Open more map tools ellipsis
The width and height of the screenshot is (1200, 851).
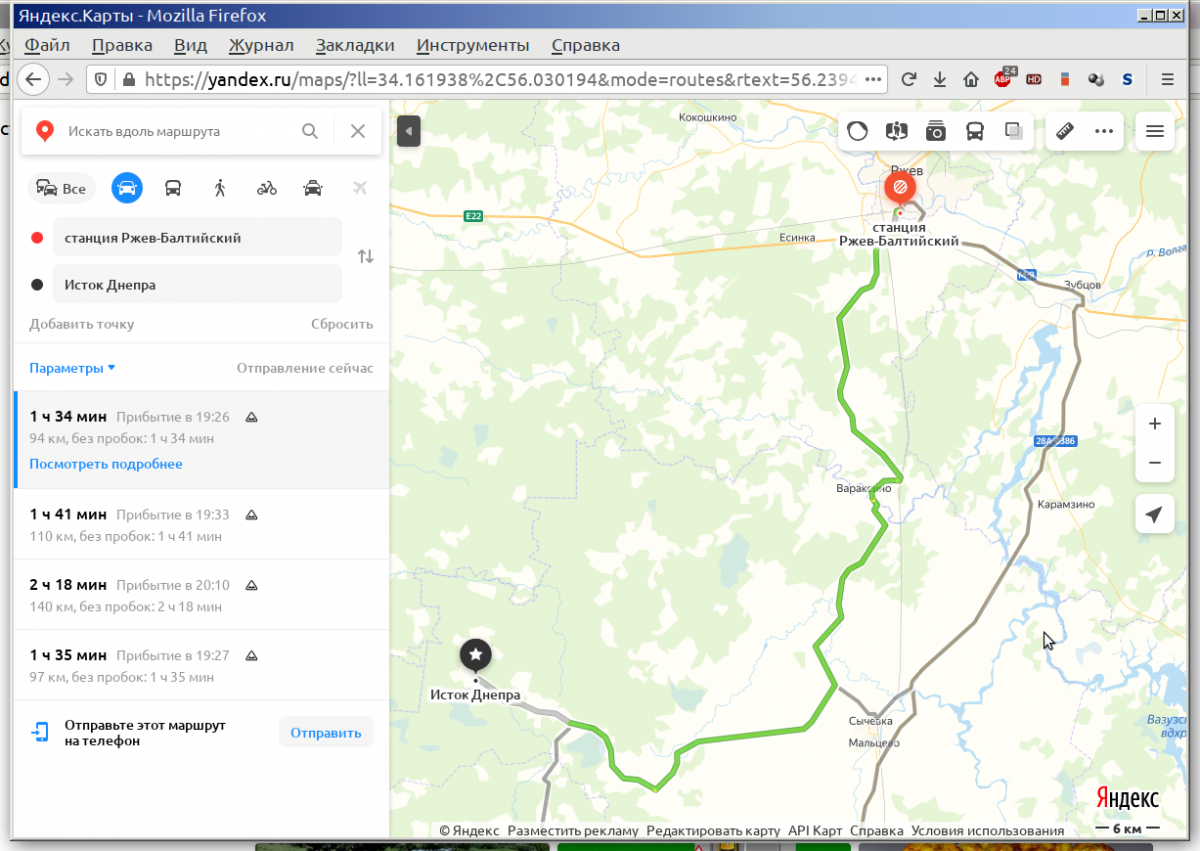(x=1104, y=131)
